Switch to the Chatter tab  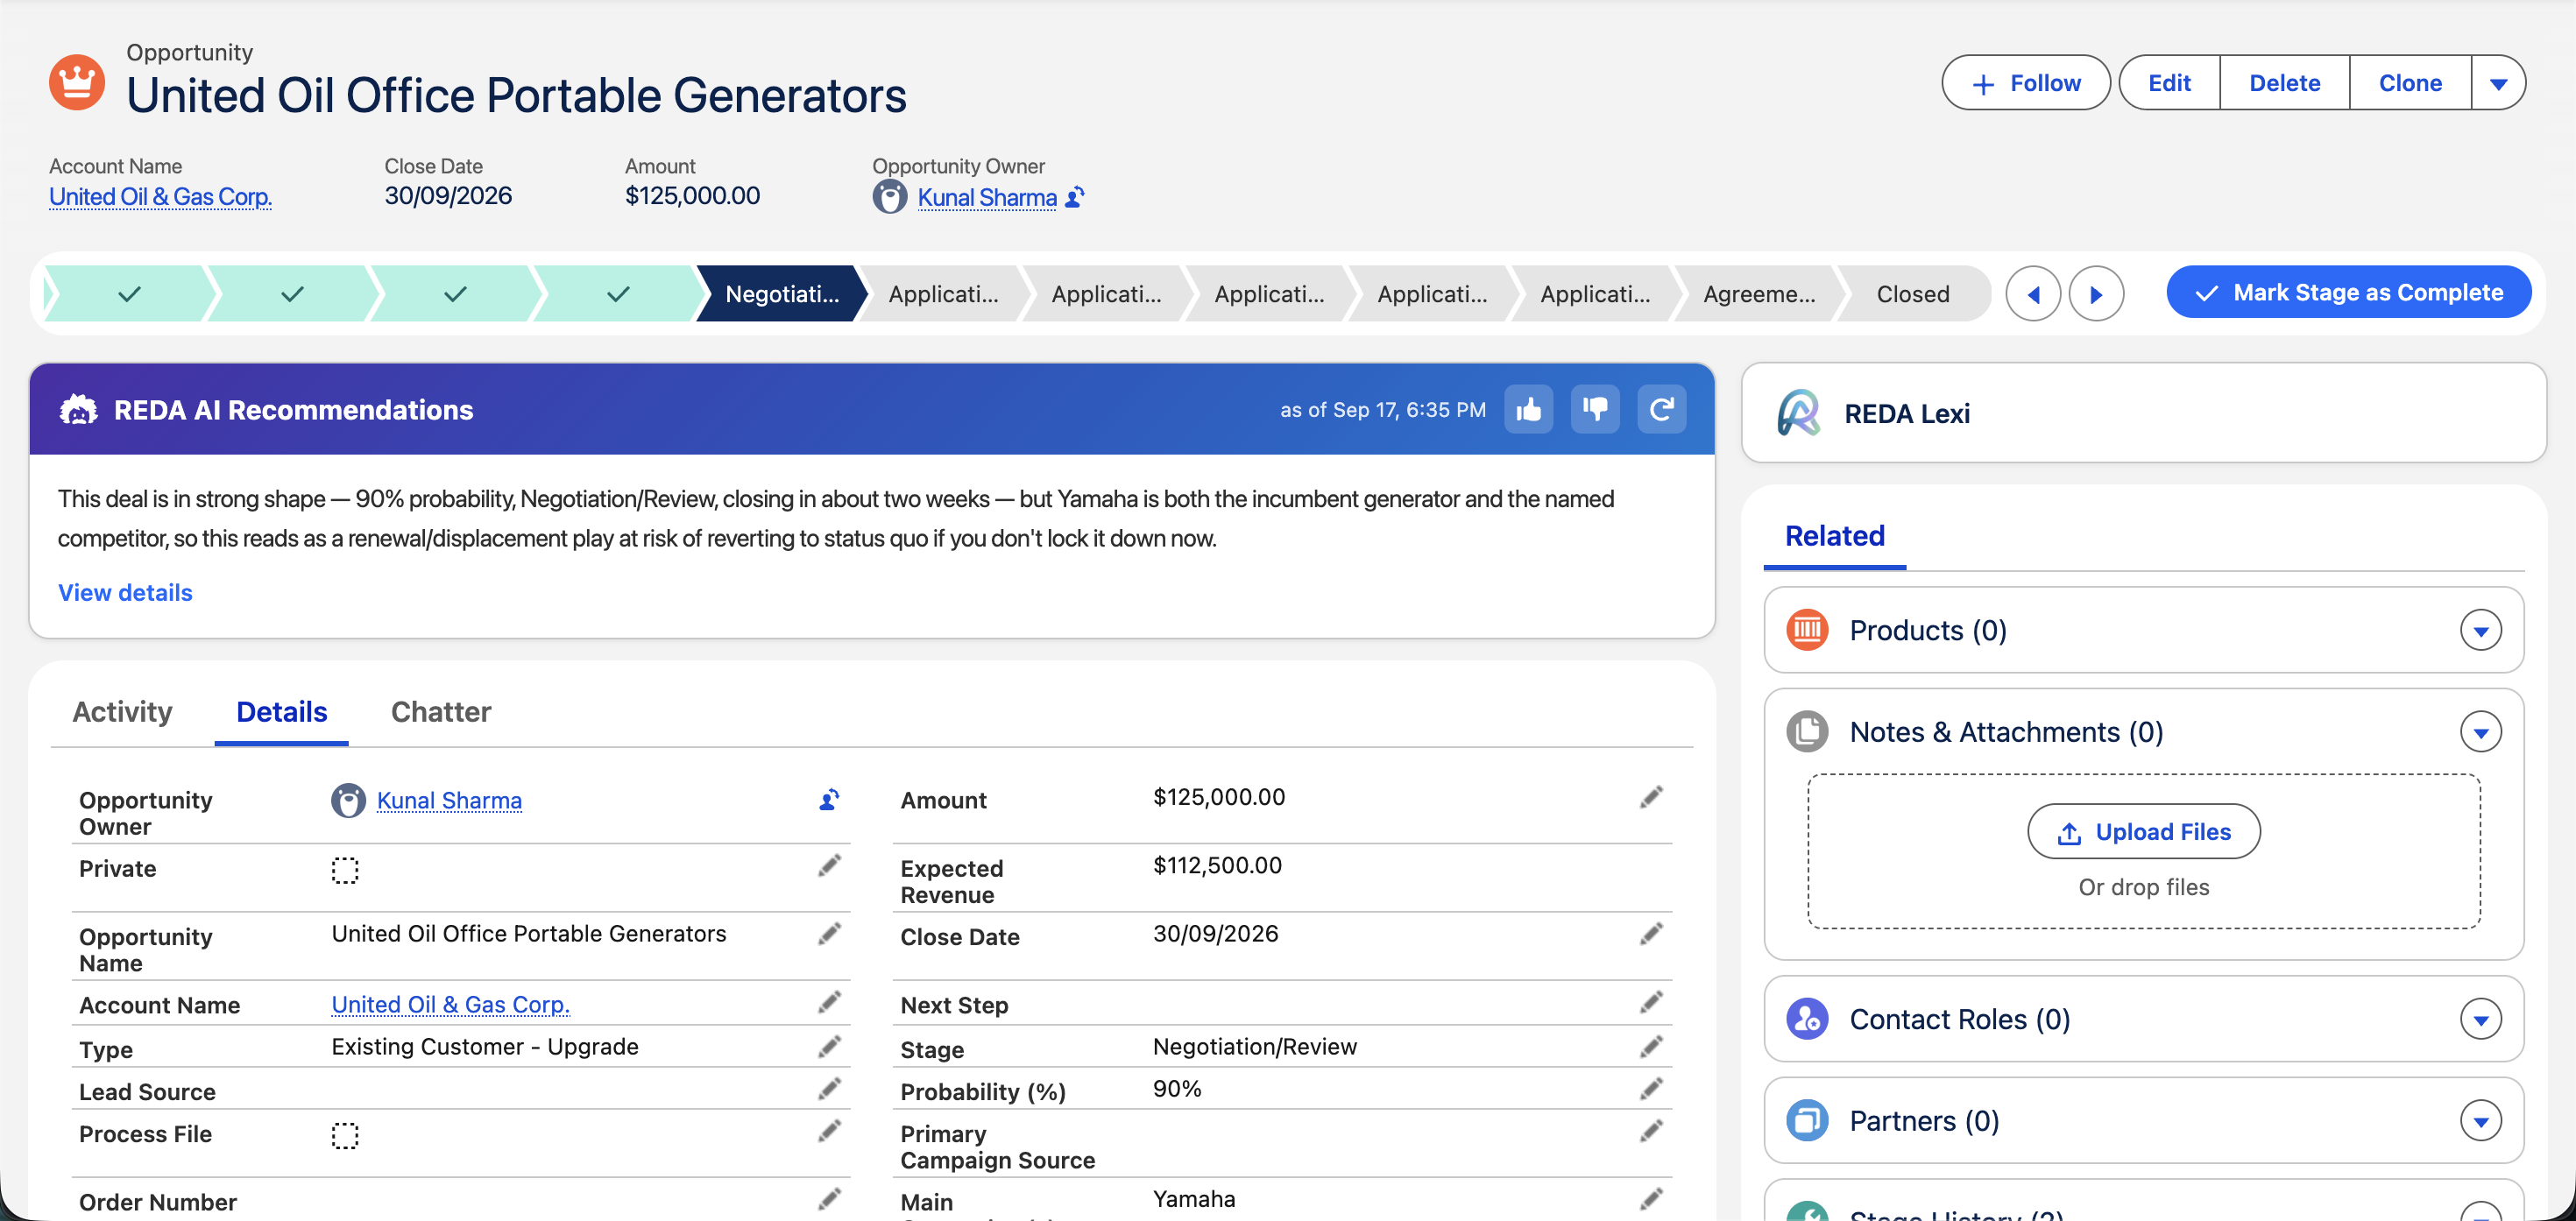441,712
